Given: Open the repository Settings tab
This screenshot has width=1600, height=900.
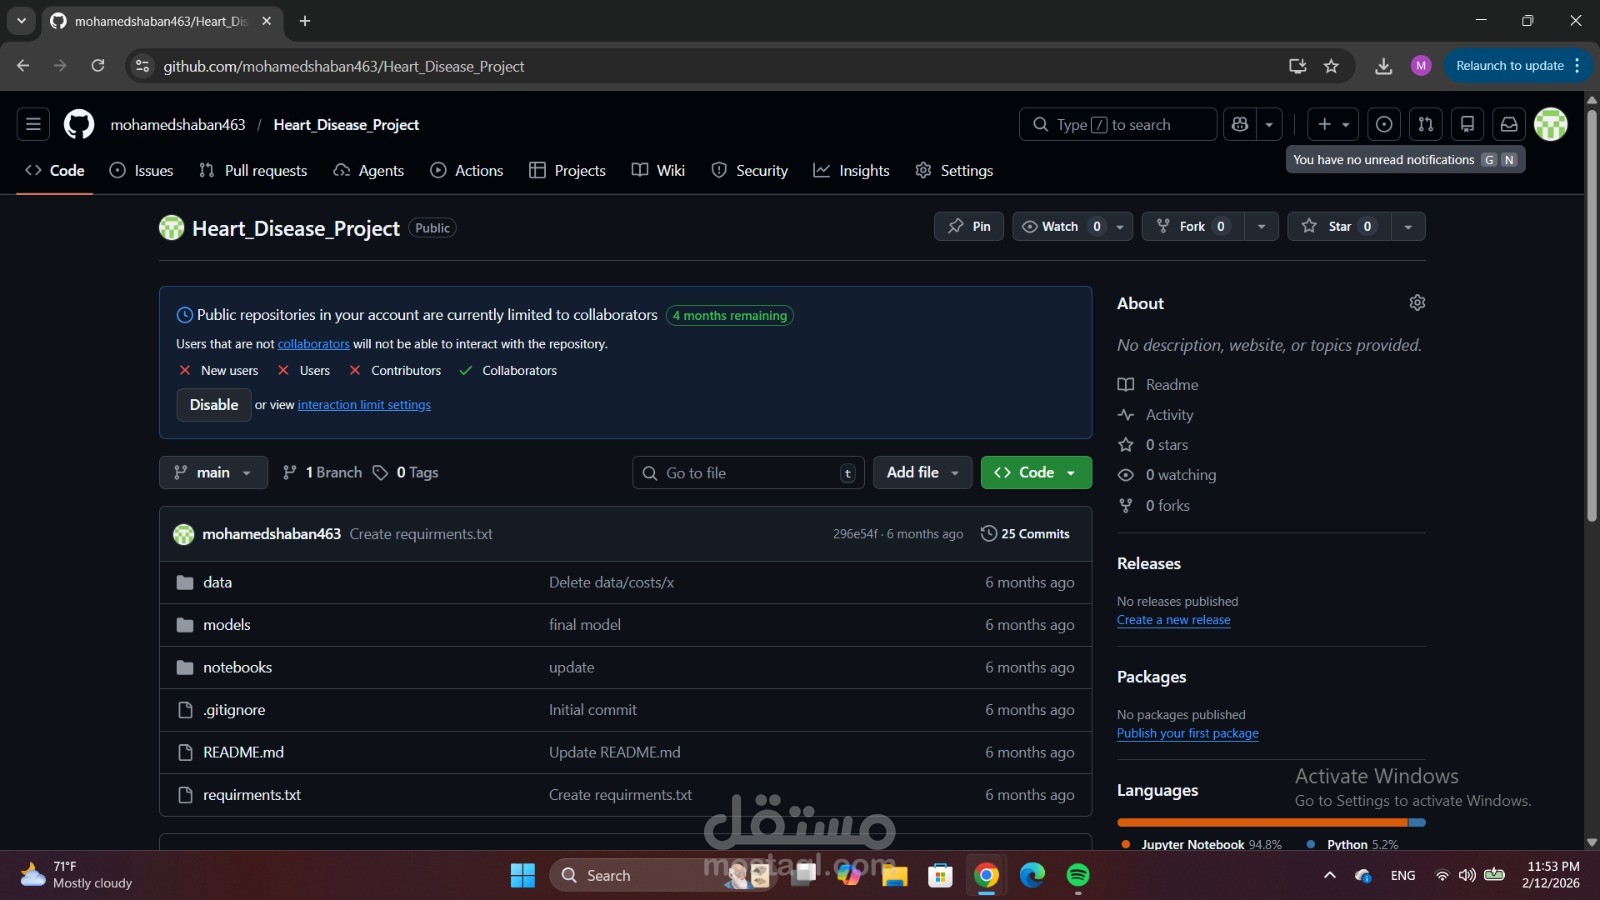Looking at the screenshot, I should coord(954,171).
